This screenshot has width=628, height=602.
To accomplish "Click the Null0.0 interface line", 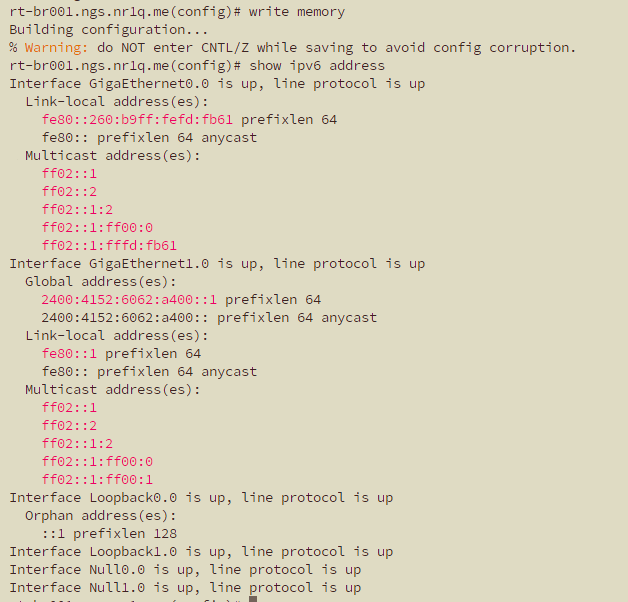I will click(185, 570).
